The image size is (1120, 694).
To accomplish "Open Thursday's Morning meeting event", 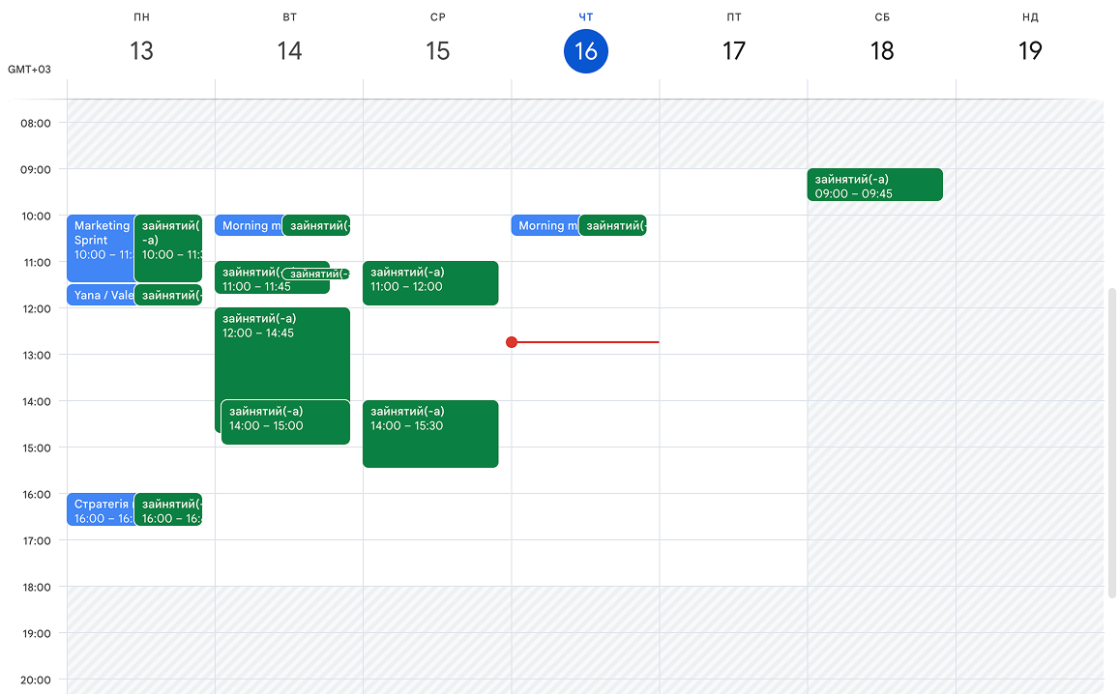I will pyautogui.click(x=544, y=226).
